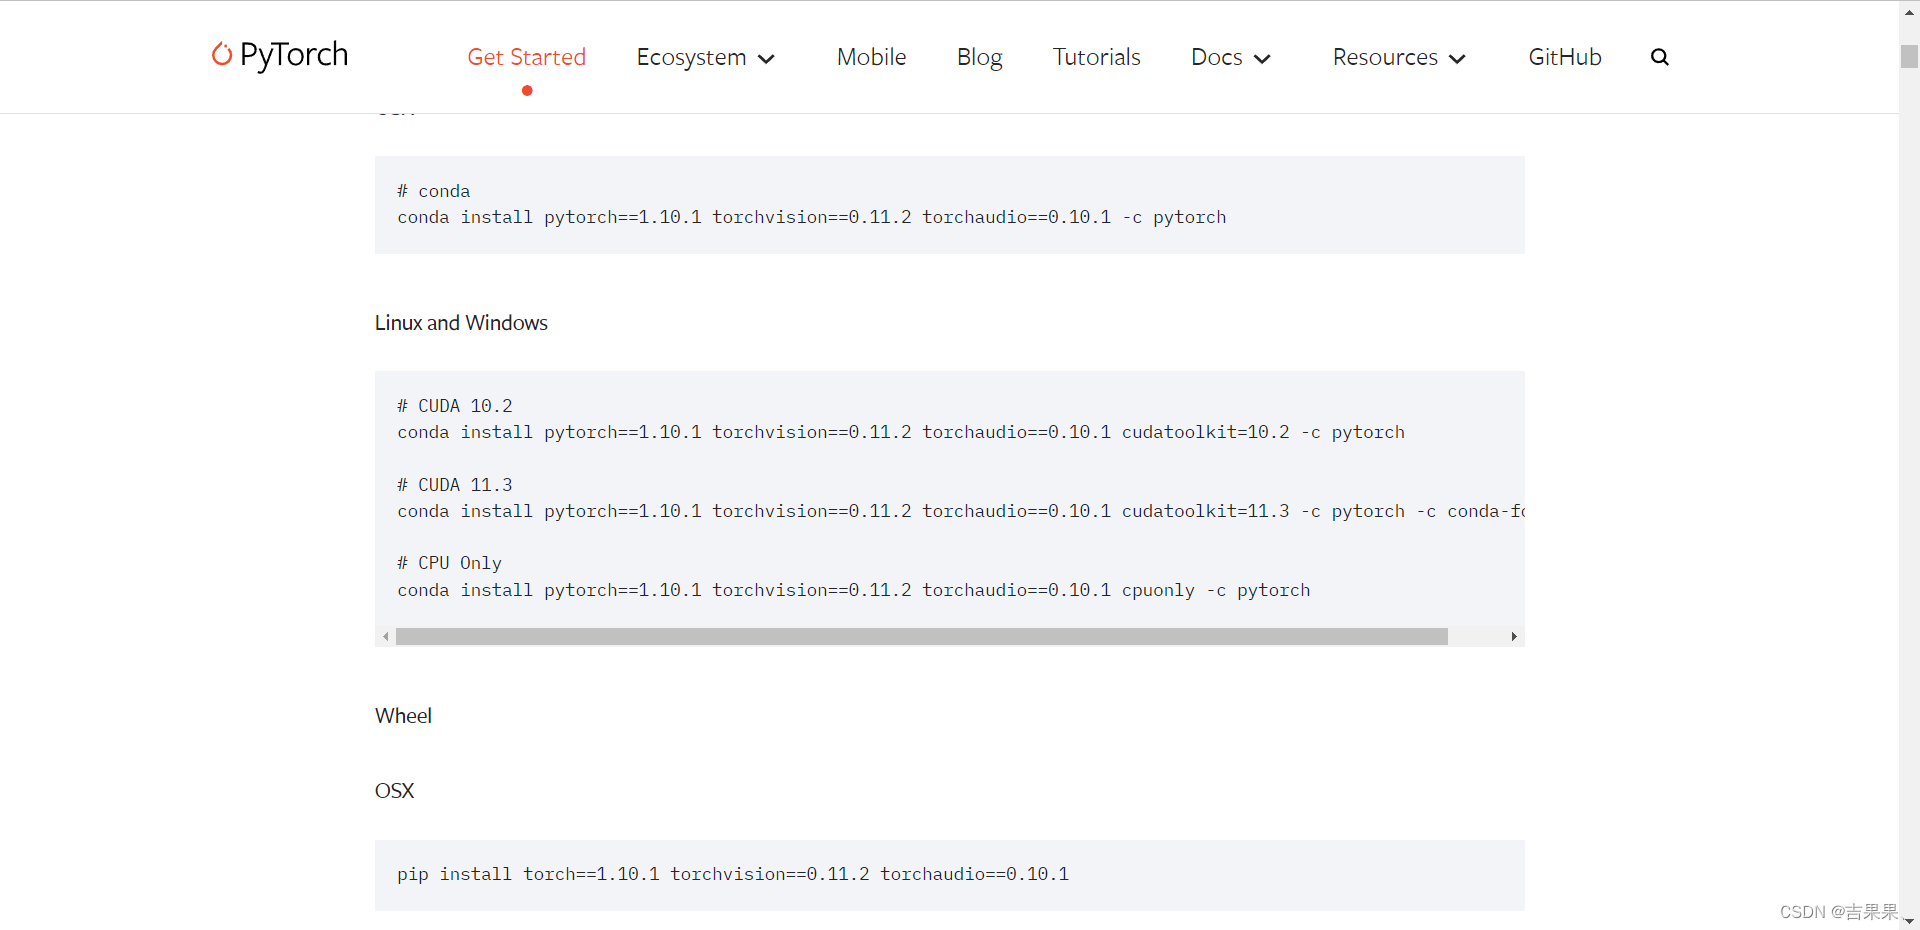Click the PyTorch flame logo

220,56
